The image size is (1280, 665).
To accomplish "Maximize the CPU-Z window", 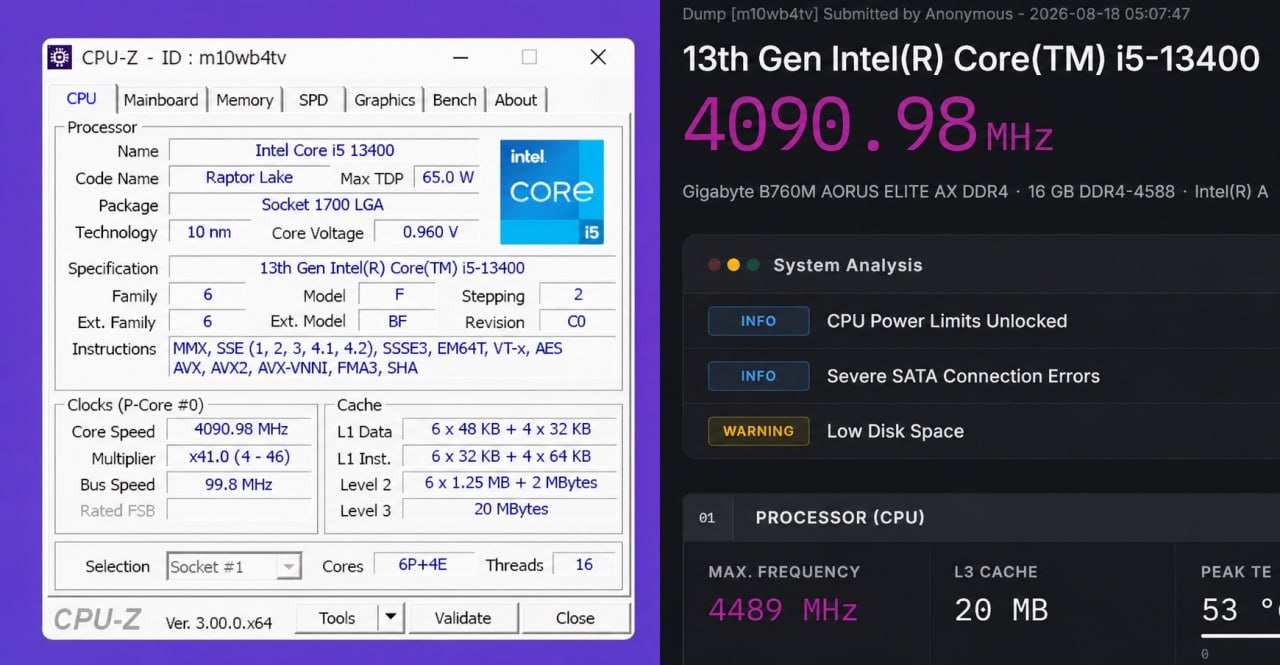I will pos(529,57).
